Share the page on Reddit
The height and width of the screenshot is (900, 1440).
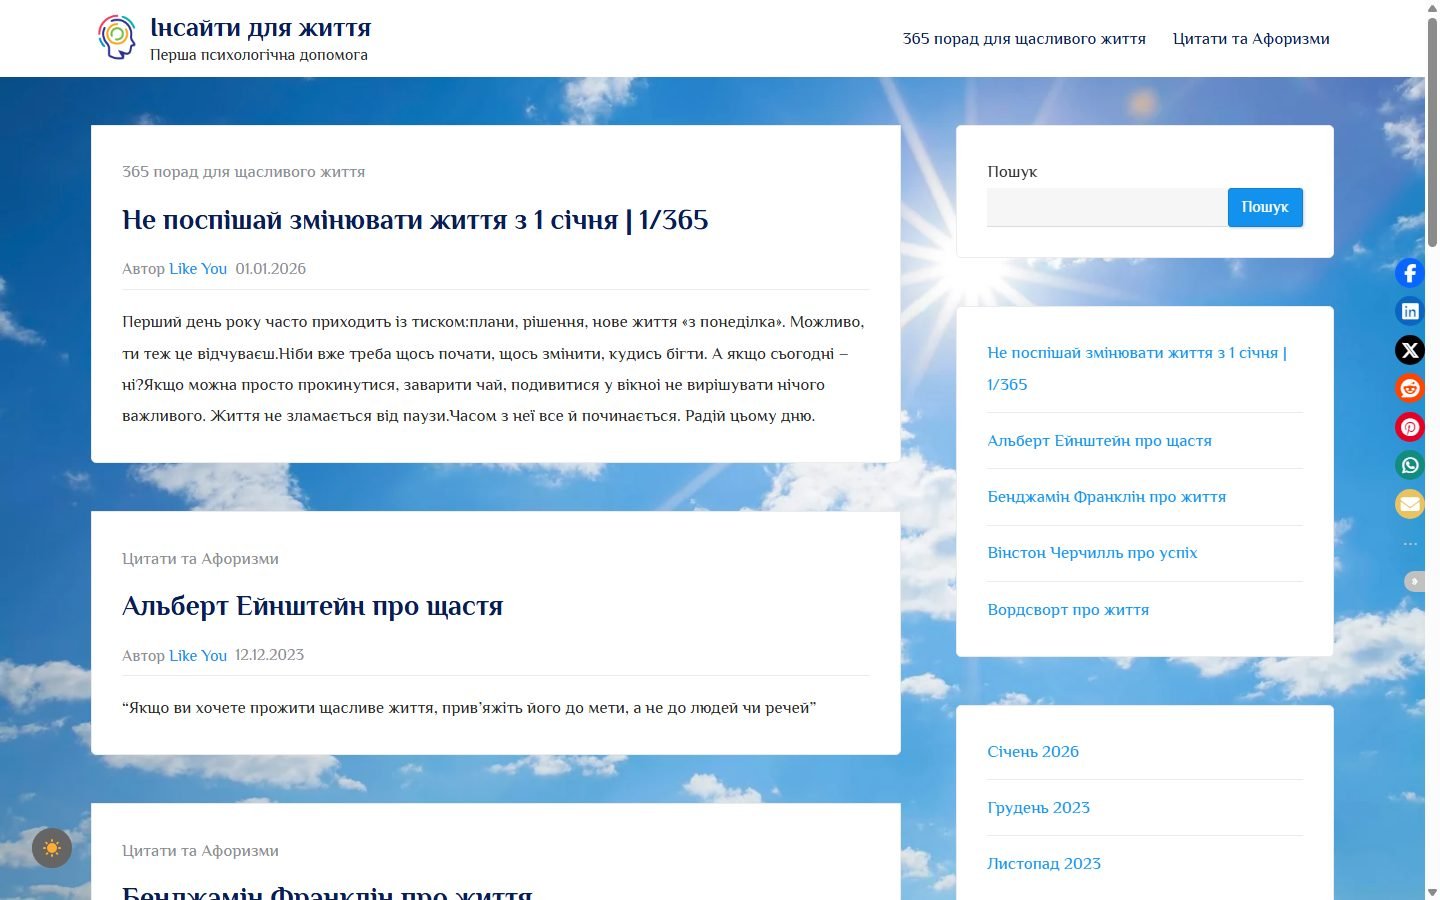[1410, 388]
